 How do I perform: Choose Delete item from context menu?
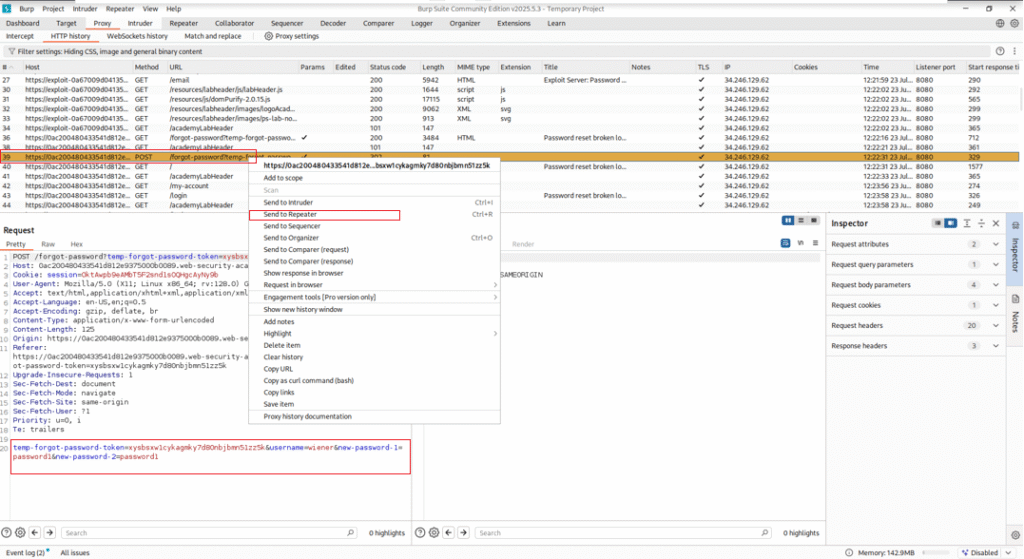[x=374, y=345]
